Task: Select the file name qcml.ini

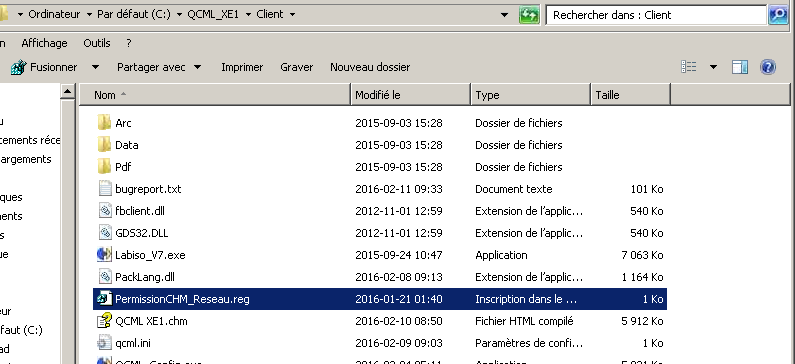Action: 132,343
